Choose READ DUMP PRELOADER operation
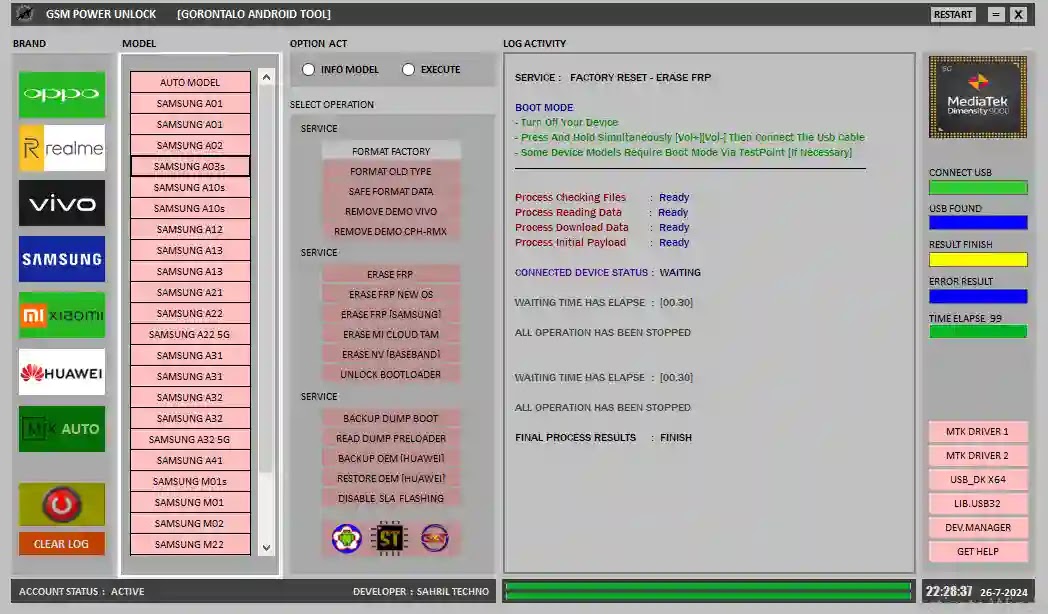 [391, 438]
